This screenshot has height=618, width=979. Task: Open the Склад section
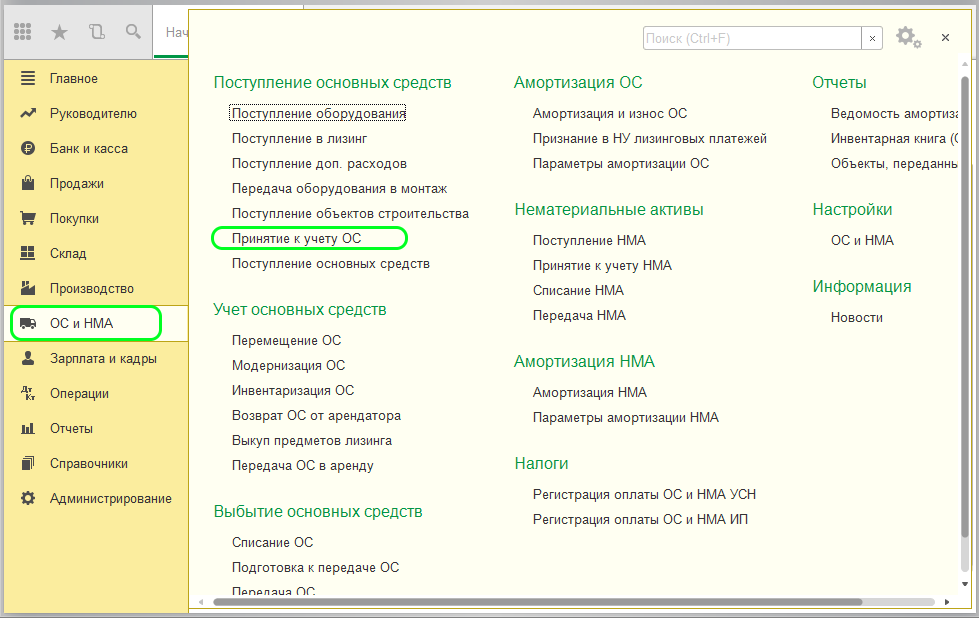tap(68, 254)
